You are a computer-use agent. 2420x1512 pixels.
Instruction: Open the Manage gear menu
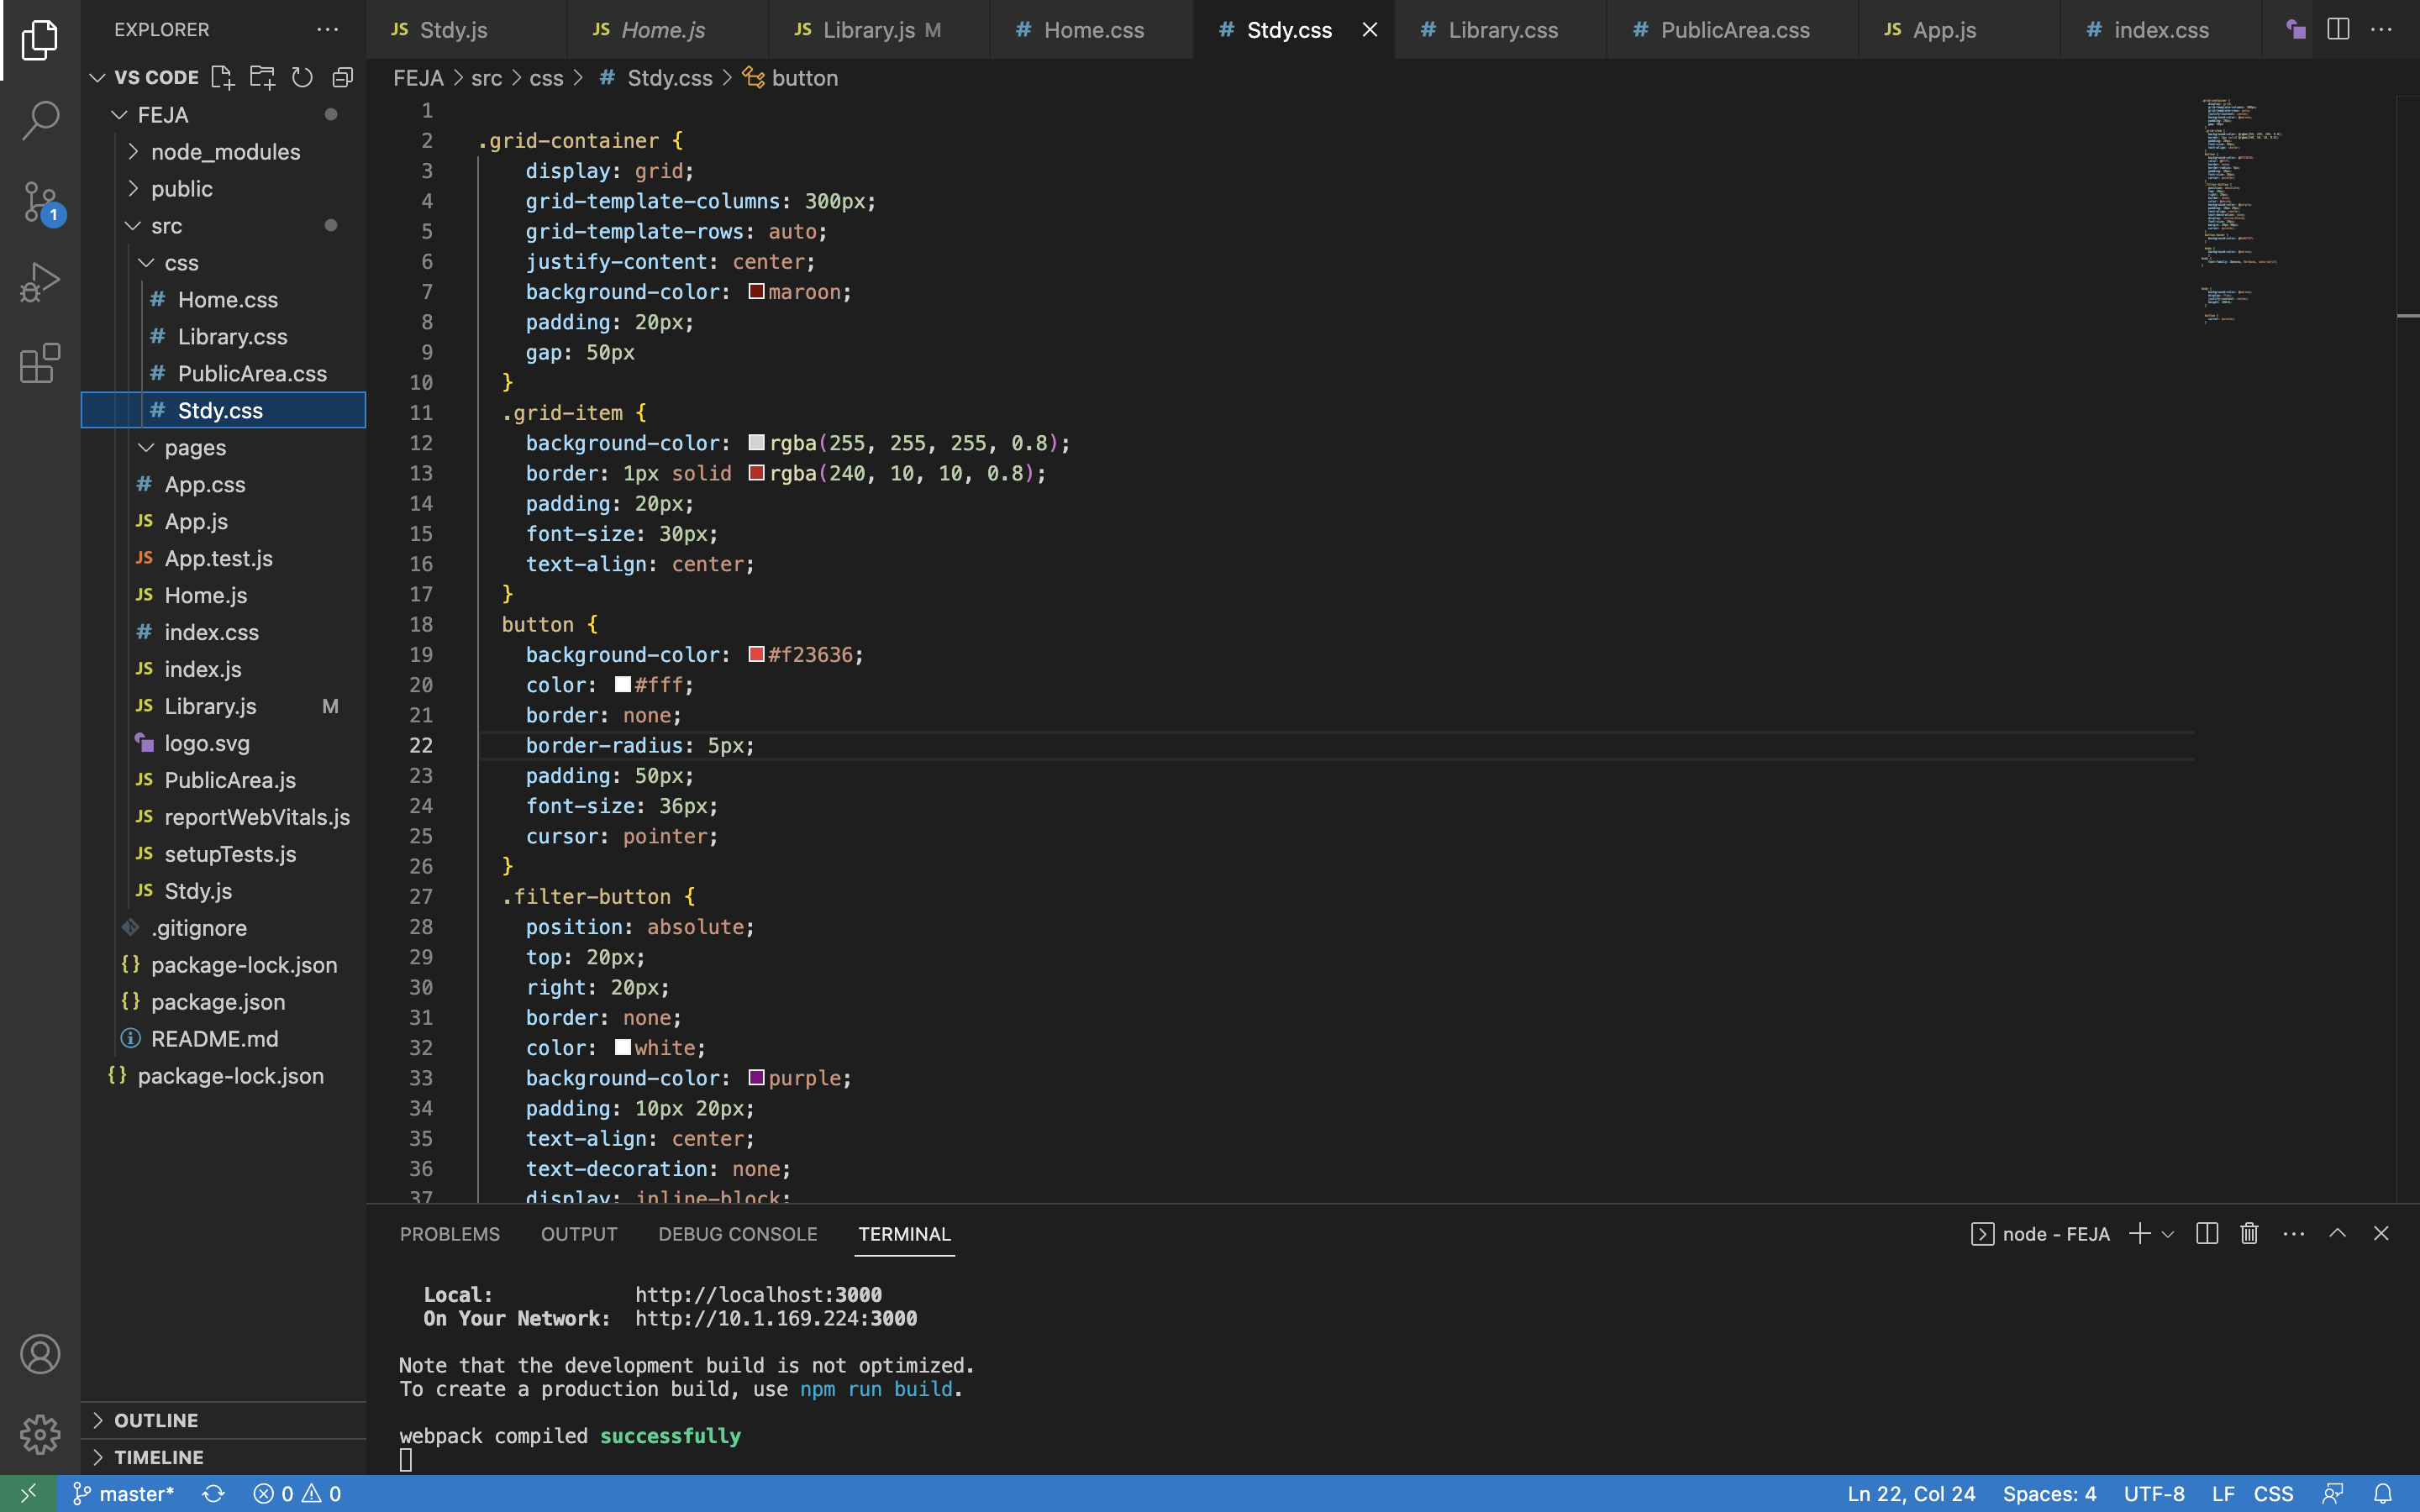pyautogui.click(x=40, y=1434)
